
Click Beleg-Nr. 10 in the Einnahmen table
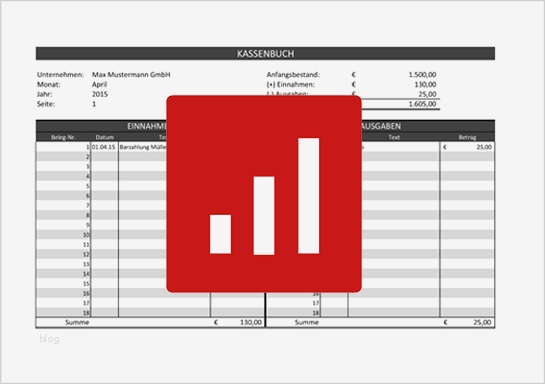[86, 235]
